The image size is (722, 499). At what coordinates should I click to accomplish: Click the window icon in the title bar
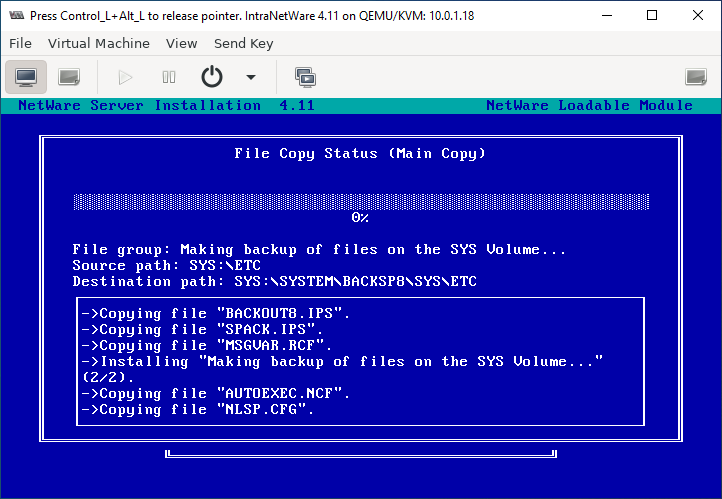[16, 15]
